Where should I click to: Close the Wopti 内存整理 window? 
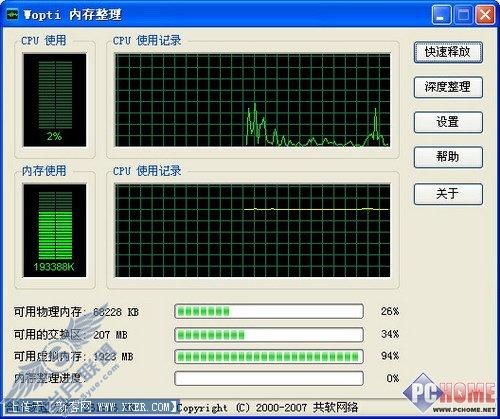[x=485, y=15]
